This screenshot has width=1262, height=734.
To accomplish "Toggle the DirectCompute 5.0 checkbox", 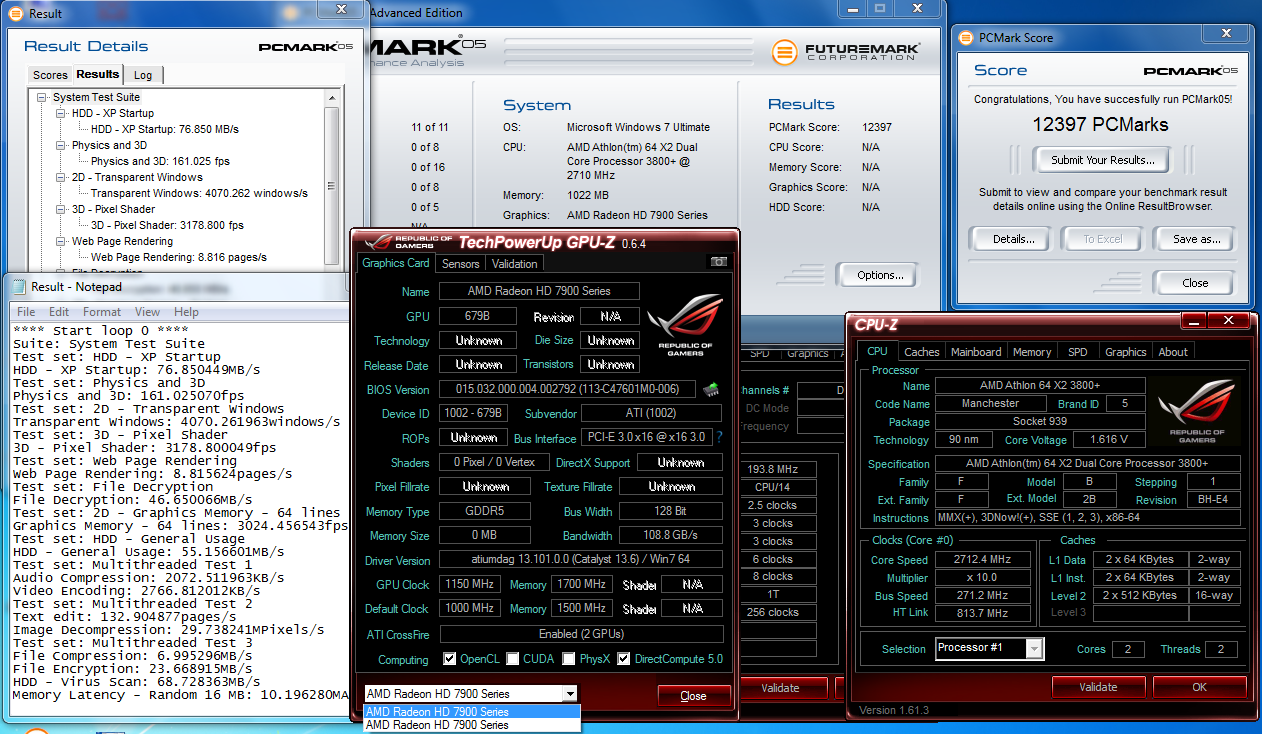I will coord(624,659).
